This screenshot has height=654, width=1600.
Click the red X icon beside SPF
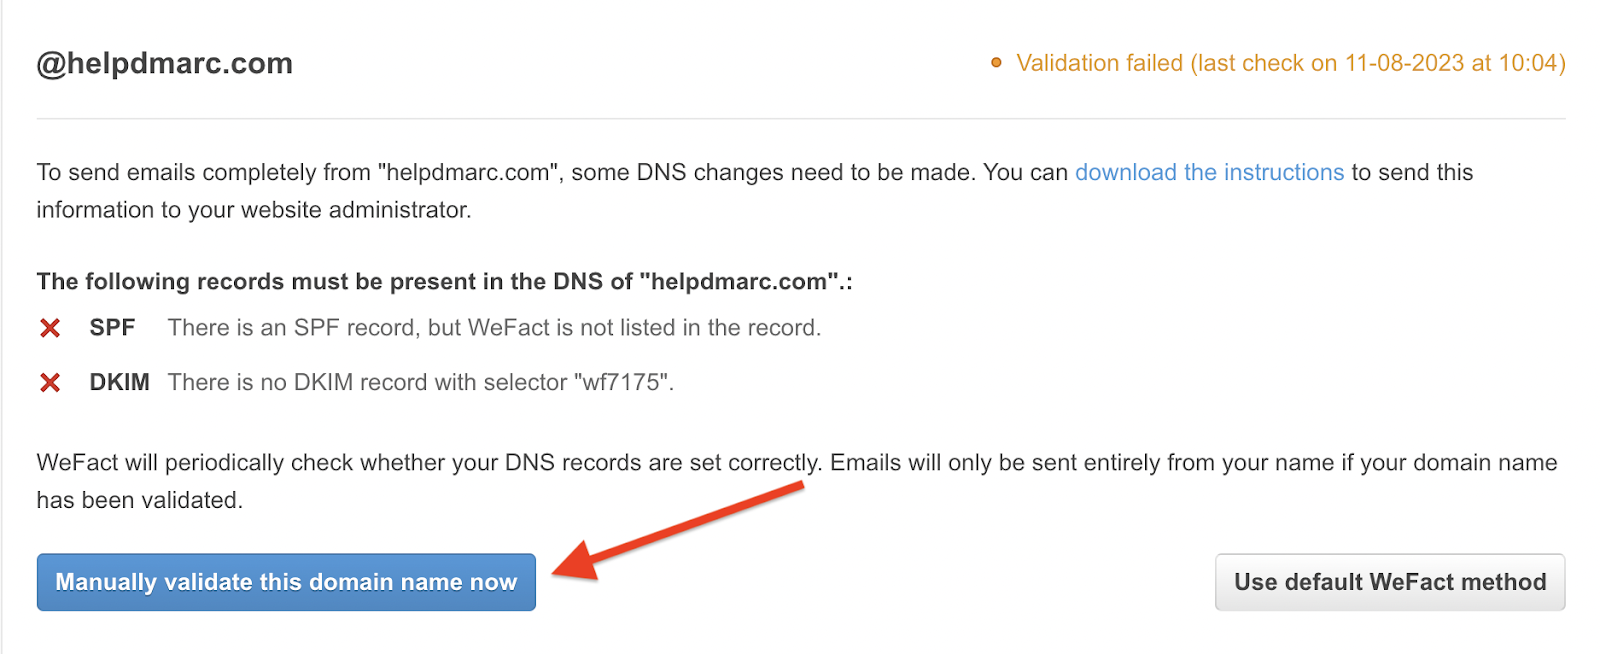pyautogui.click(x=50, y=327)
